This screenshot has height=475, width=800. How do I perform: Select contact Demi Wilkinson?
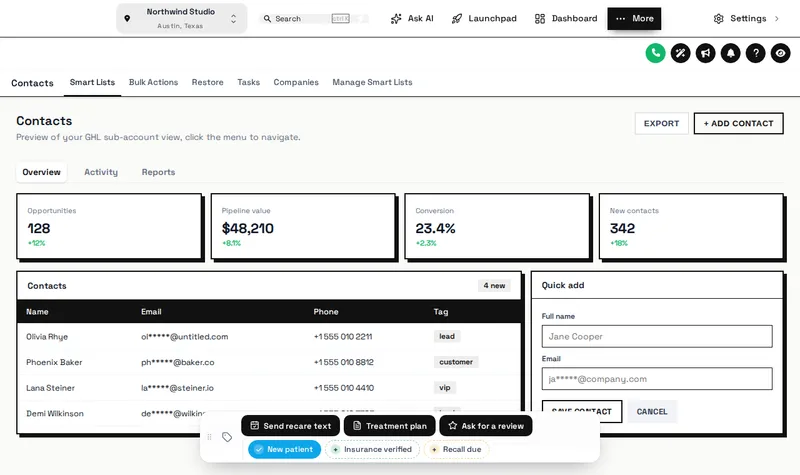[x=55, y=413]
